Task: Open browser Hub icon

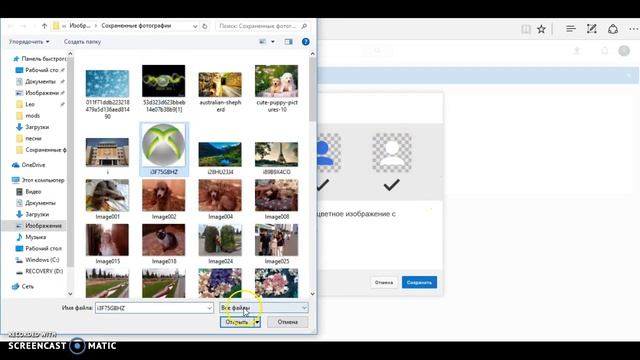Action: coord(571,29)
